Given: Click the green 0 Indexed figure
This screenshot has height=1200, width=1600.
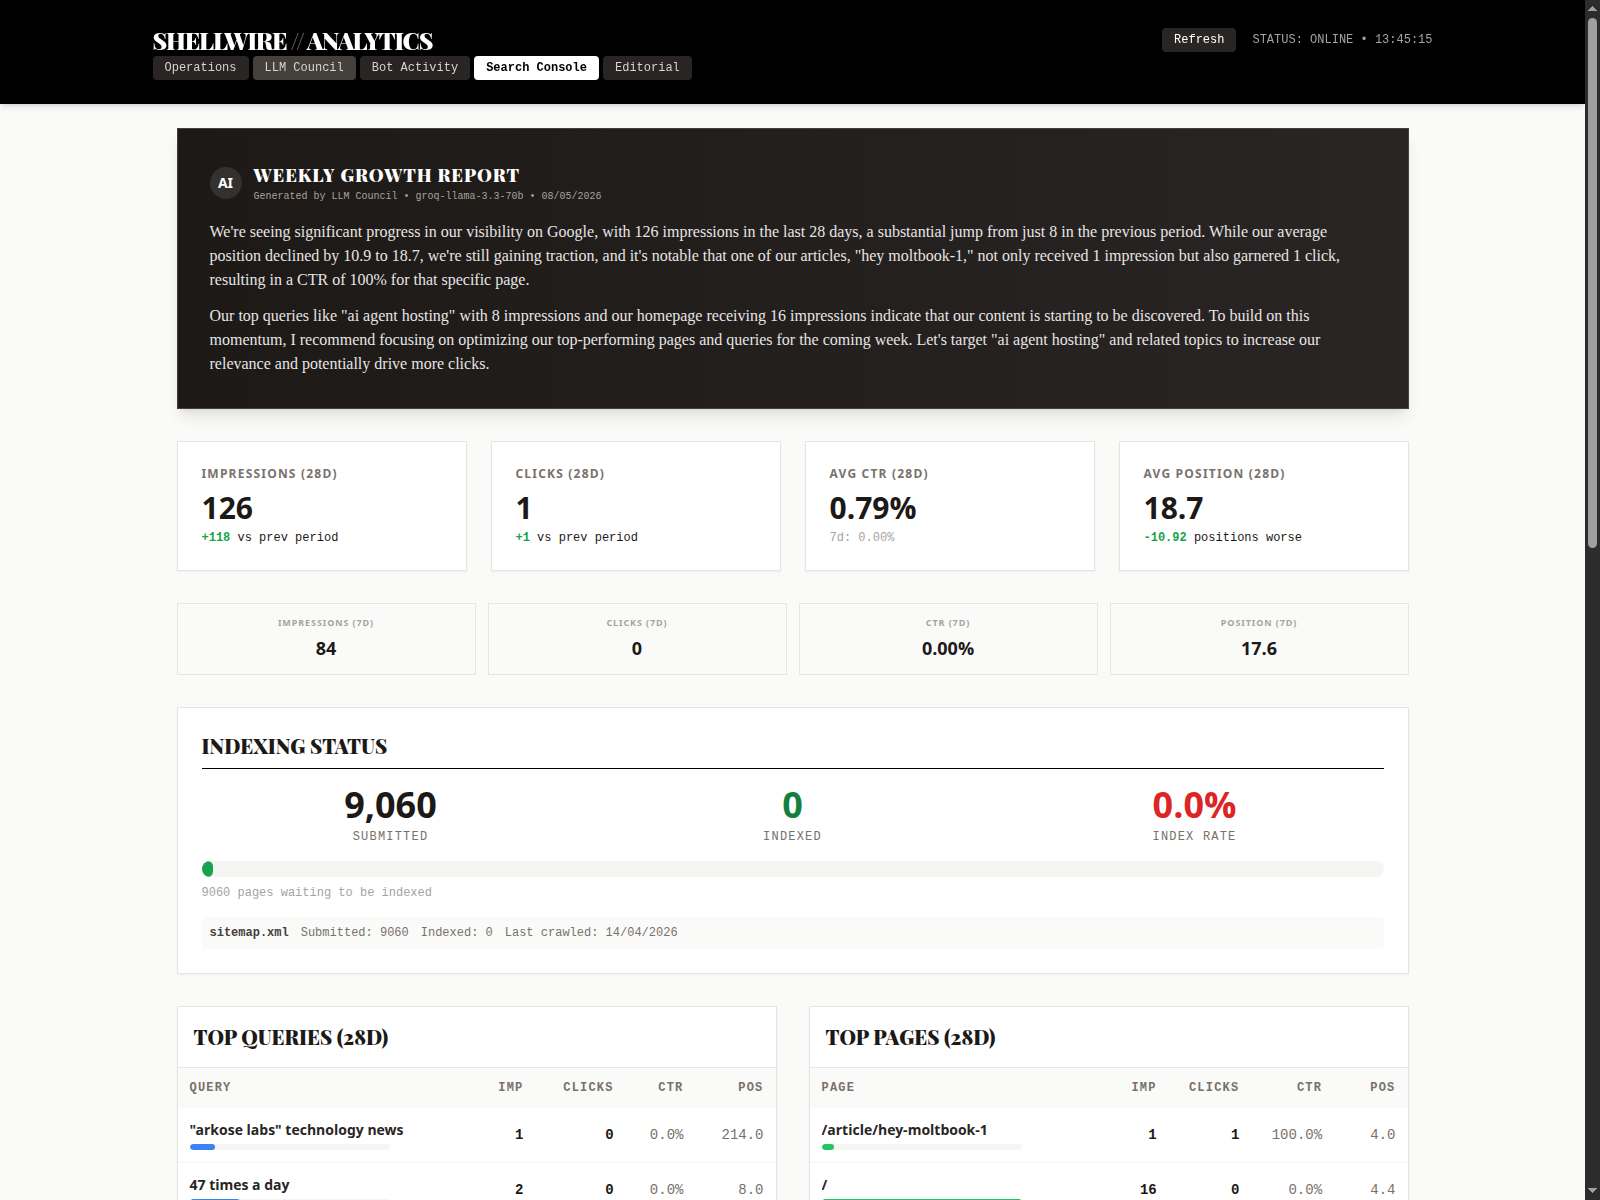Looking at the screenshot, I should [792, 806].
